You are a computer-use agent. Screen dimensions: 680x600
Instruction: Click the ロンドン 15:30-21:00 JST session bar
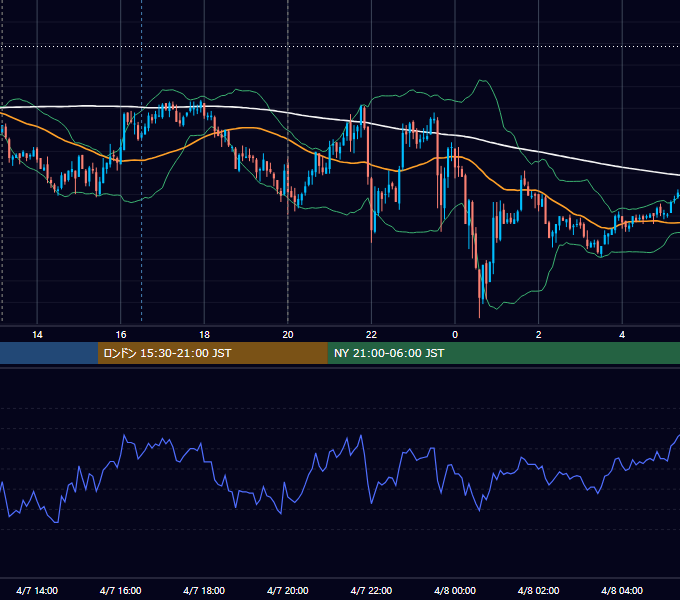coord(212,353)
